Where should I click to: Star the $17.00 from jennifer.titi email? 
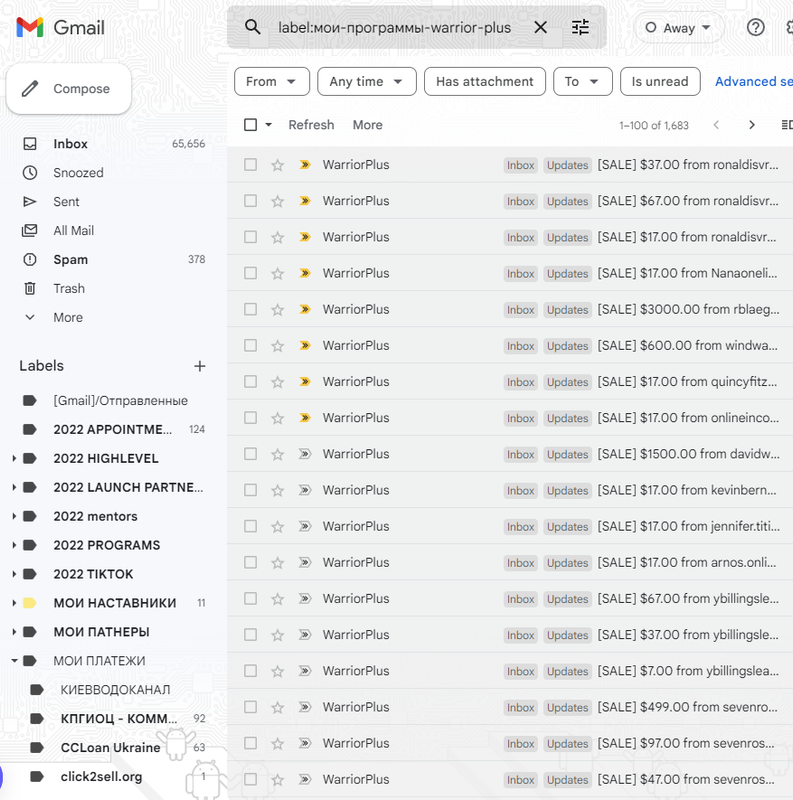[277, 527]
